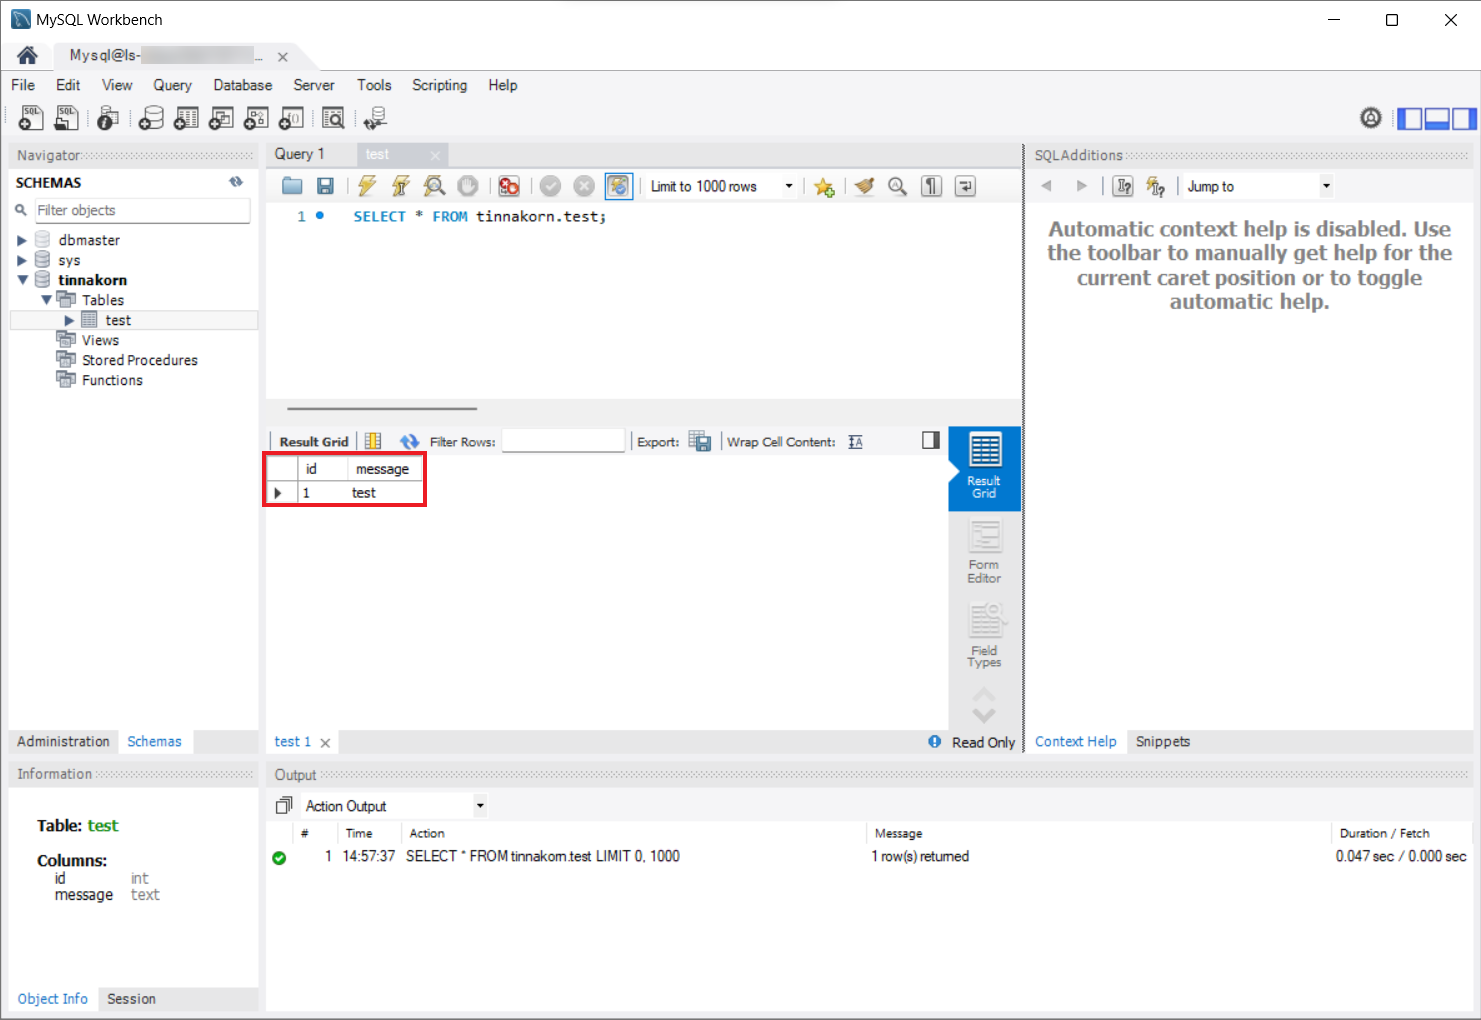Create a new stored procedure icon
This screenshot has width=1481, height=1020.
tap(256, 118)
